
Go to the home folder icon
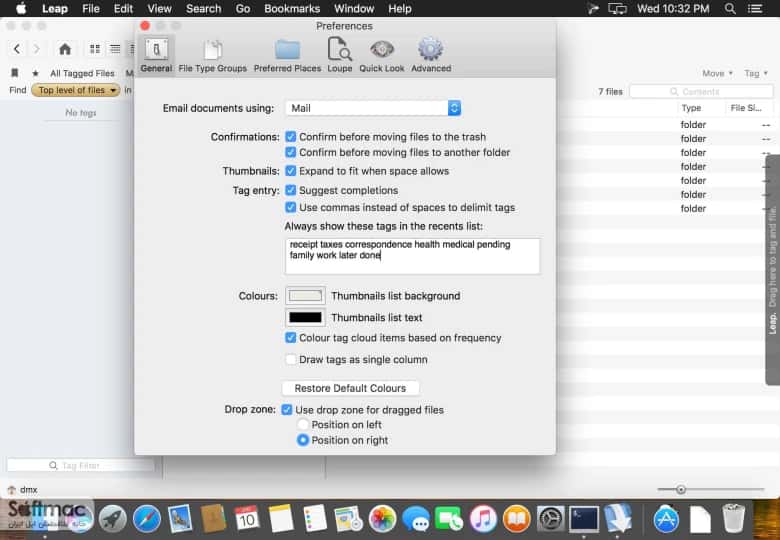click(x=65, y=49)
